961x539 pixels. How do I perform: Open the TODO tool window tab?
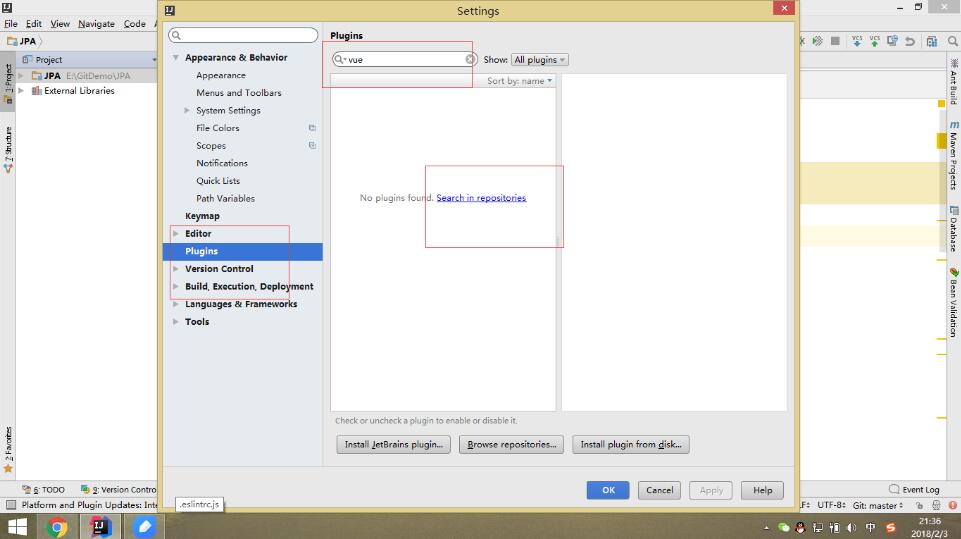[x=44, y=489]
